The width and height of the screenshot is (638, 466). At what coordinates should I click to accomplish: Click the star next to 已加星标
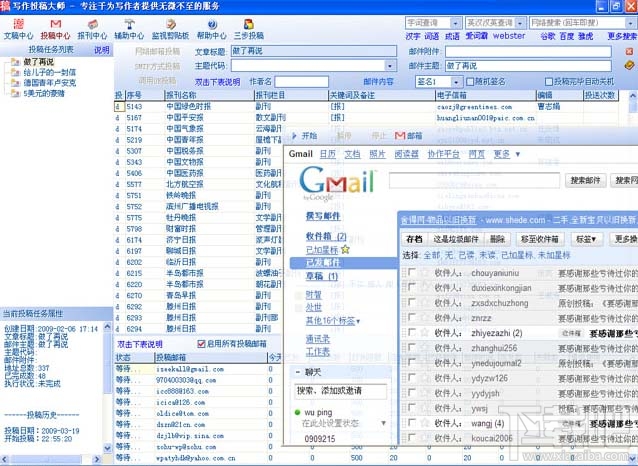345,249
